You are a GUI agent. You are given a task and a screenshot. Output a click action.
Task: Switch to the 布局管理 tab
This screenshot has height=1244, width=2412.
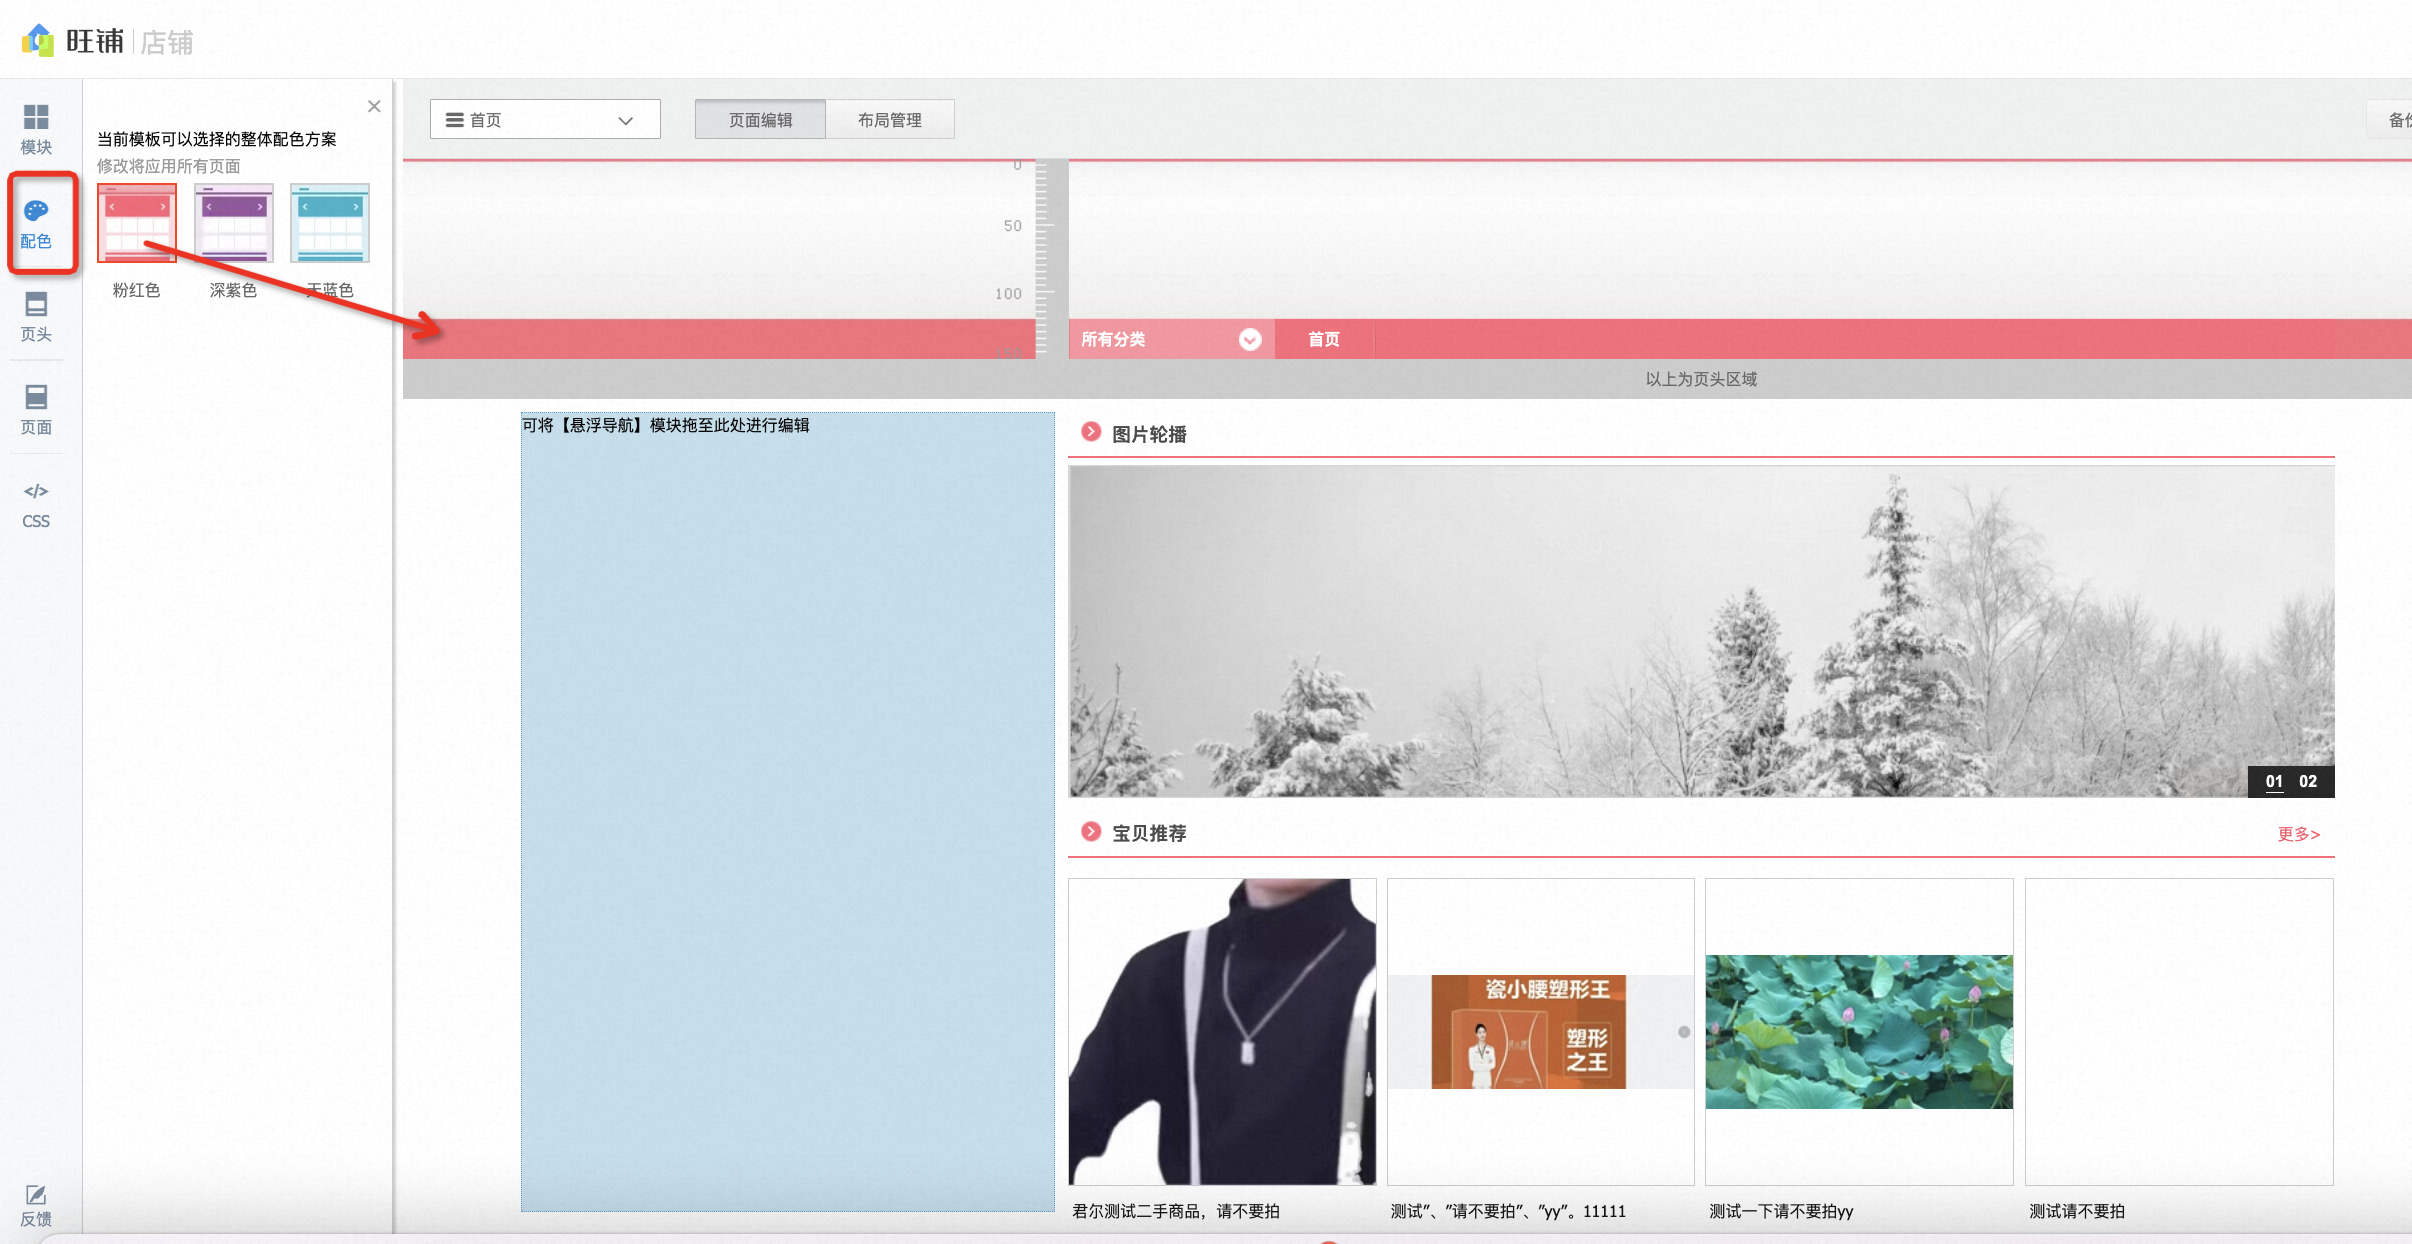click(890, 119)
